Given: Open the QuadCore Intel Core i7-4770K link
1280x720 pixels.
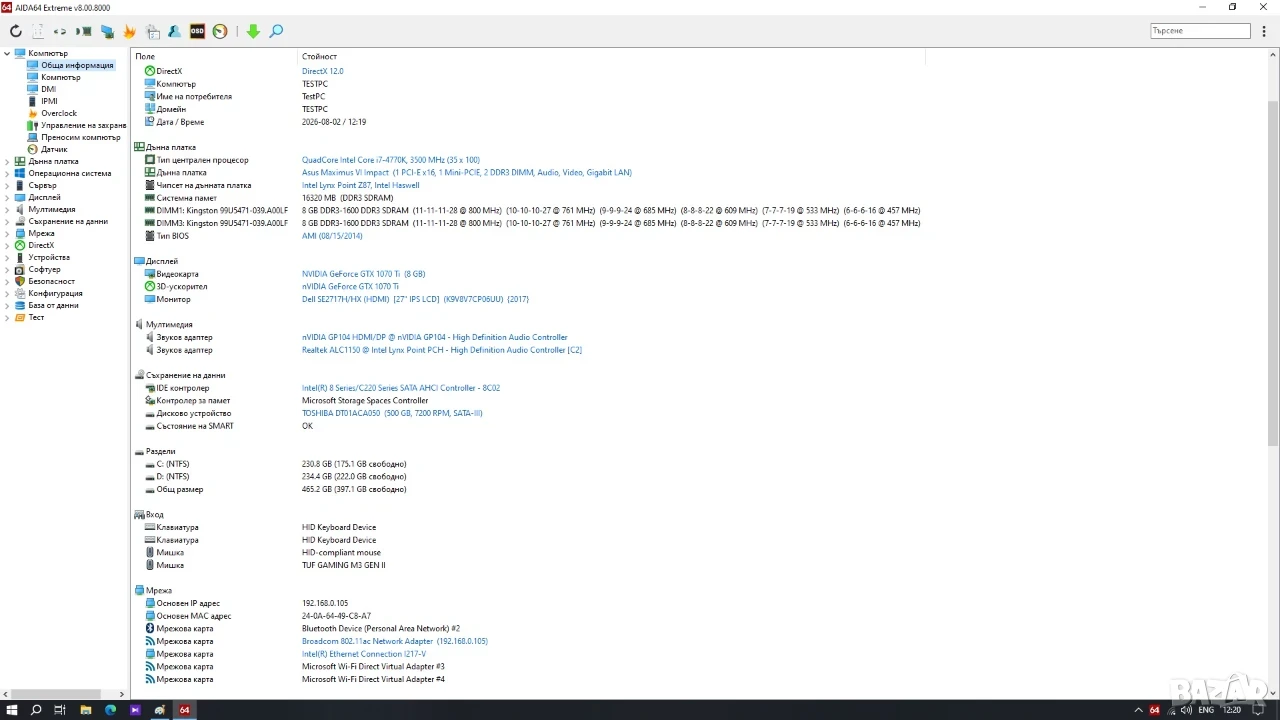Looking at the screenshot, I should (x=391, y=160).
